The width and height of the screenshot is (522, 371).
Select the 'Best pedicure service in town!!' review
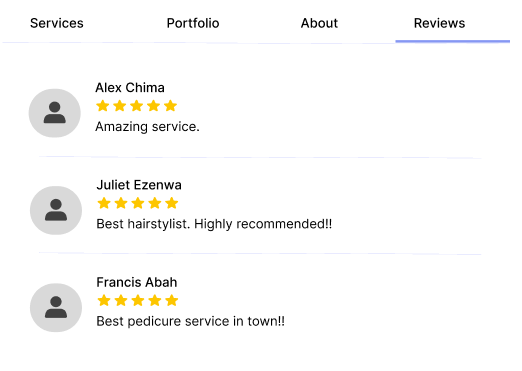(190, 321)
